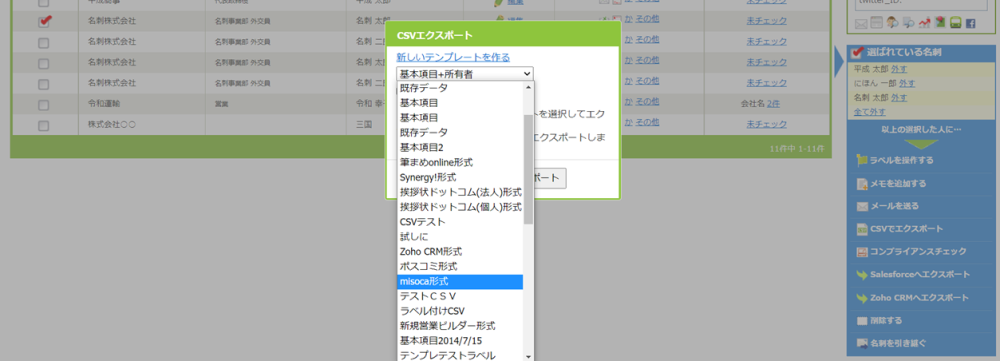Screen dimensions: 1000x361
Task: Select 基本項目2014/7/15 option
Action: (460, 341)
